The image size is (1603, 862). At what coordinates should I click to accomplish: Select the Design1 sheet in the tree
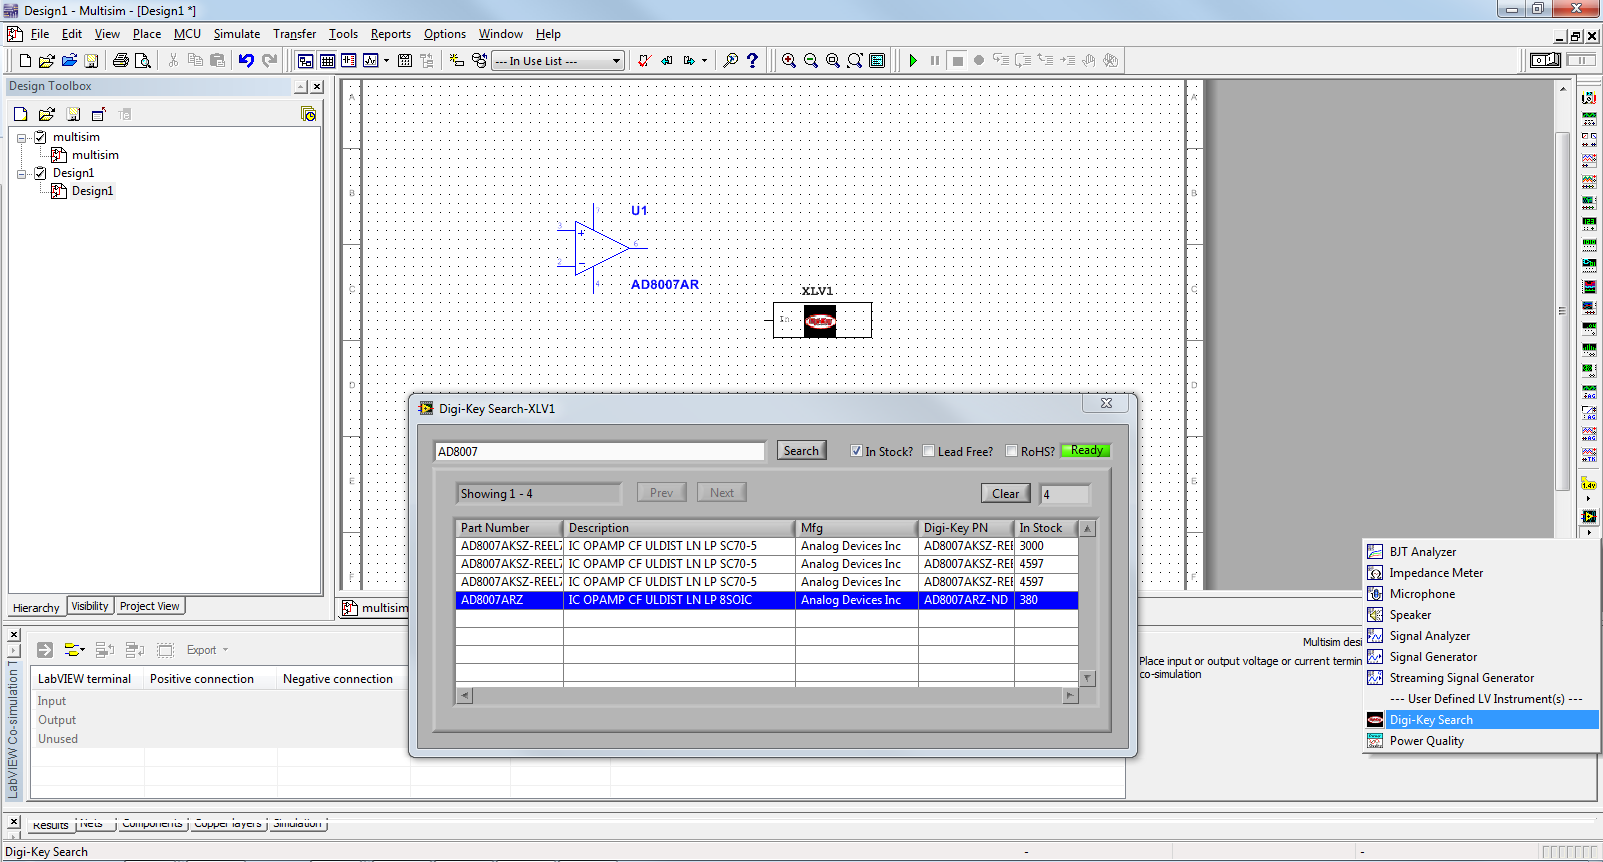click(x=92, y=191)
